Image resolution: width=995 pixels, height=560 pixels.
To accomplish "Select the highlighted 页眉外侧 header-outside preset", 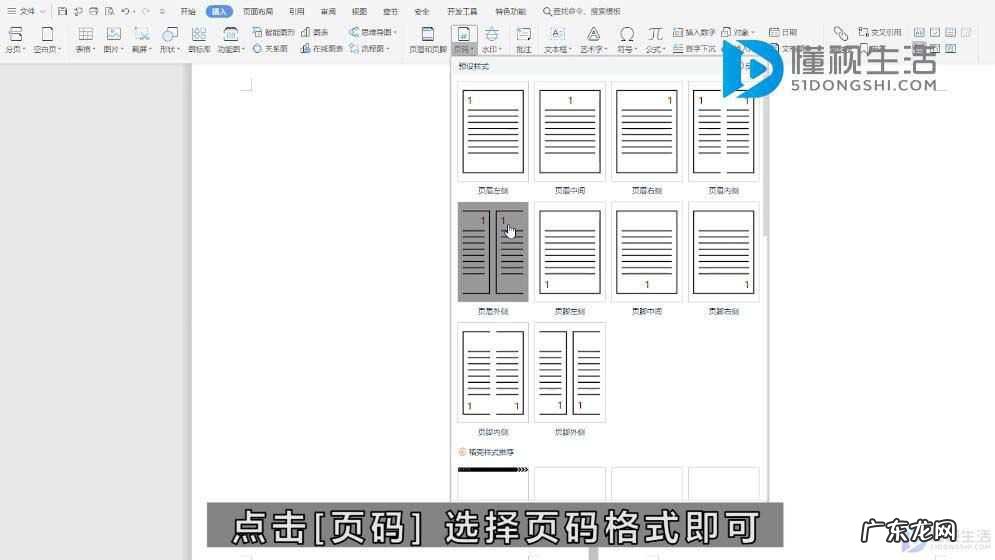I will [493, 252].
